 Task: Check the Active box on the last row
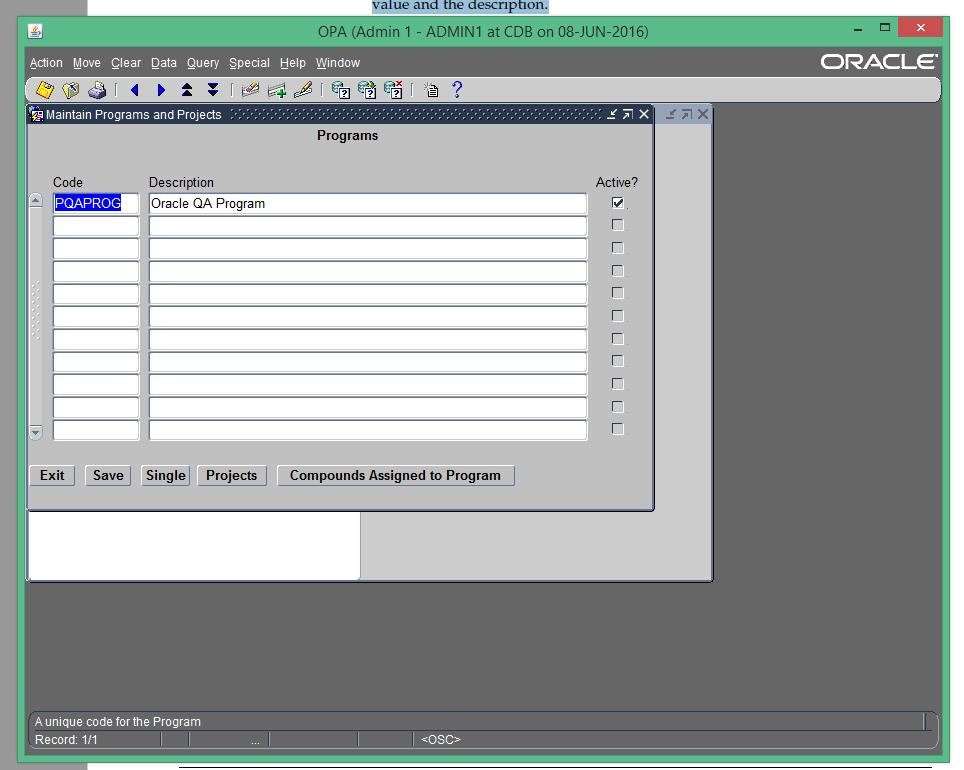[x=617, y=429]
